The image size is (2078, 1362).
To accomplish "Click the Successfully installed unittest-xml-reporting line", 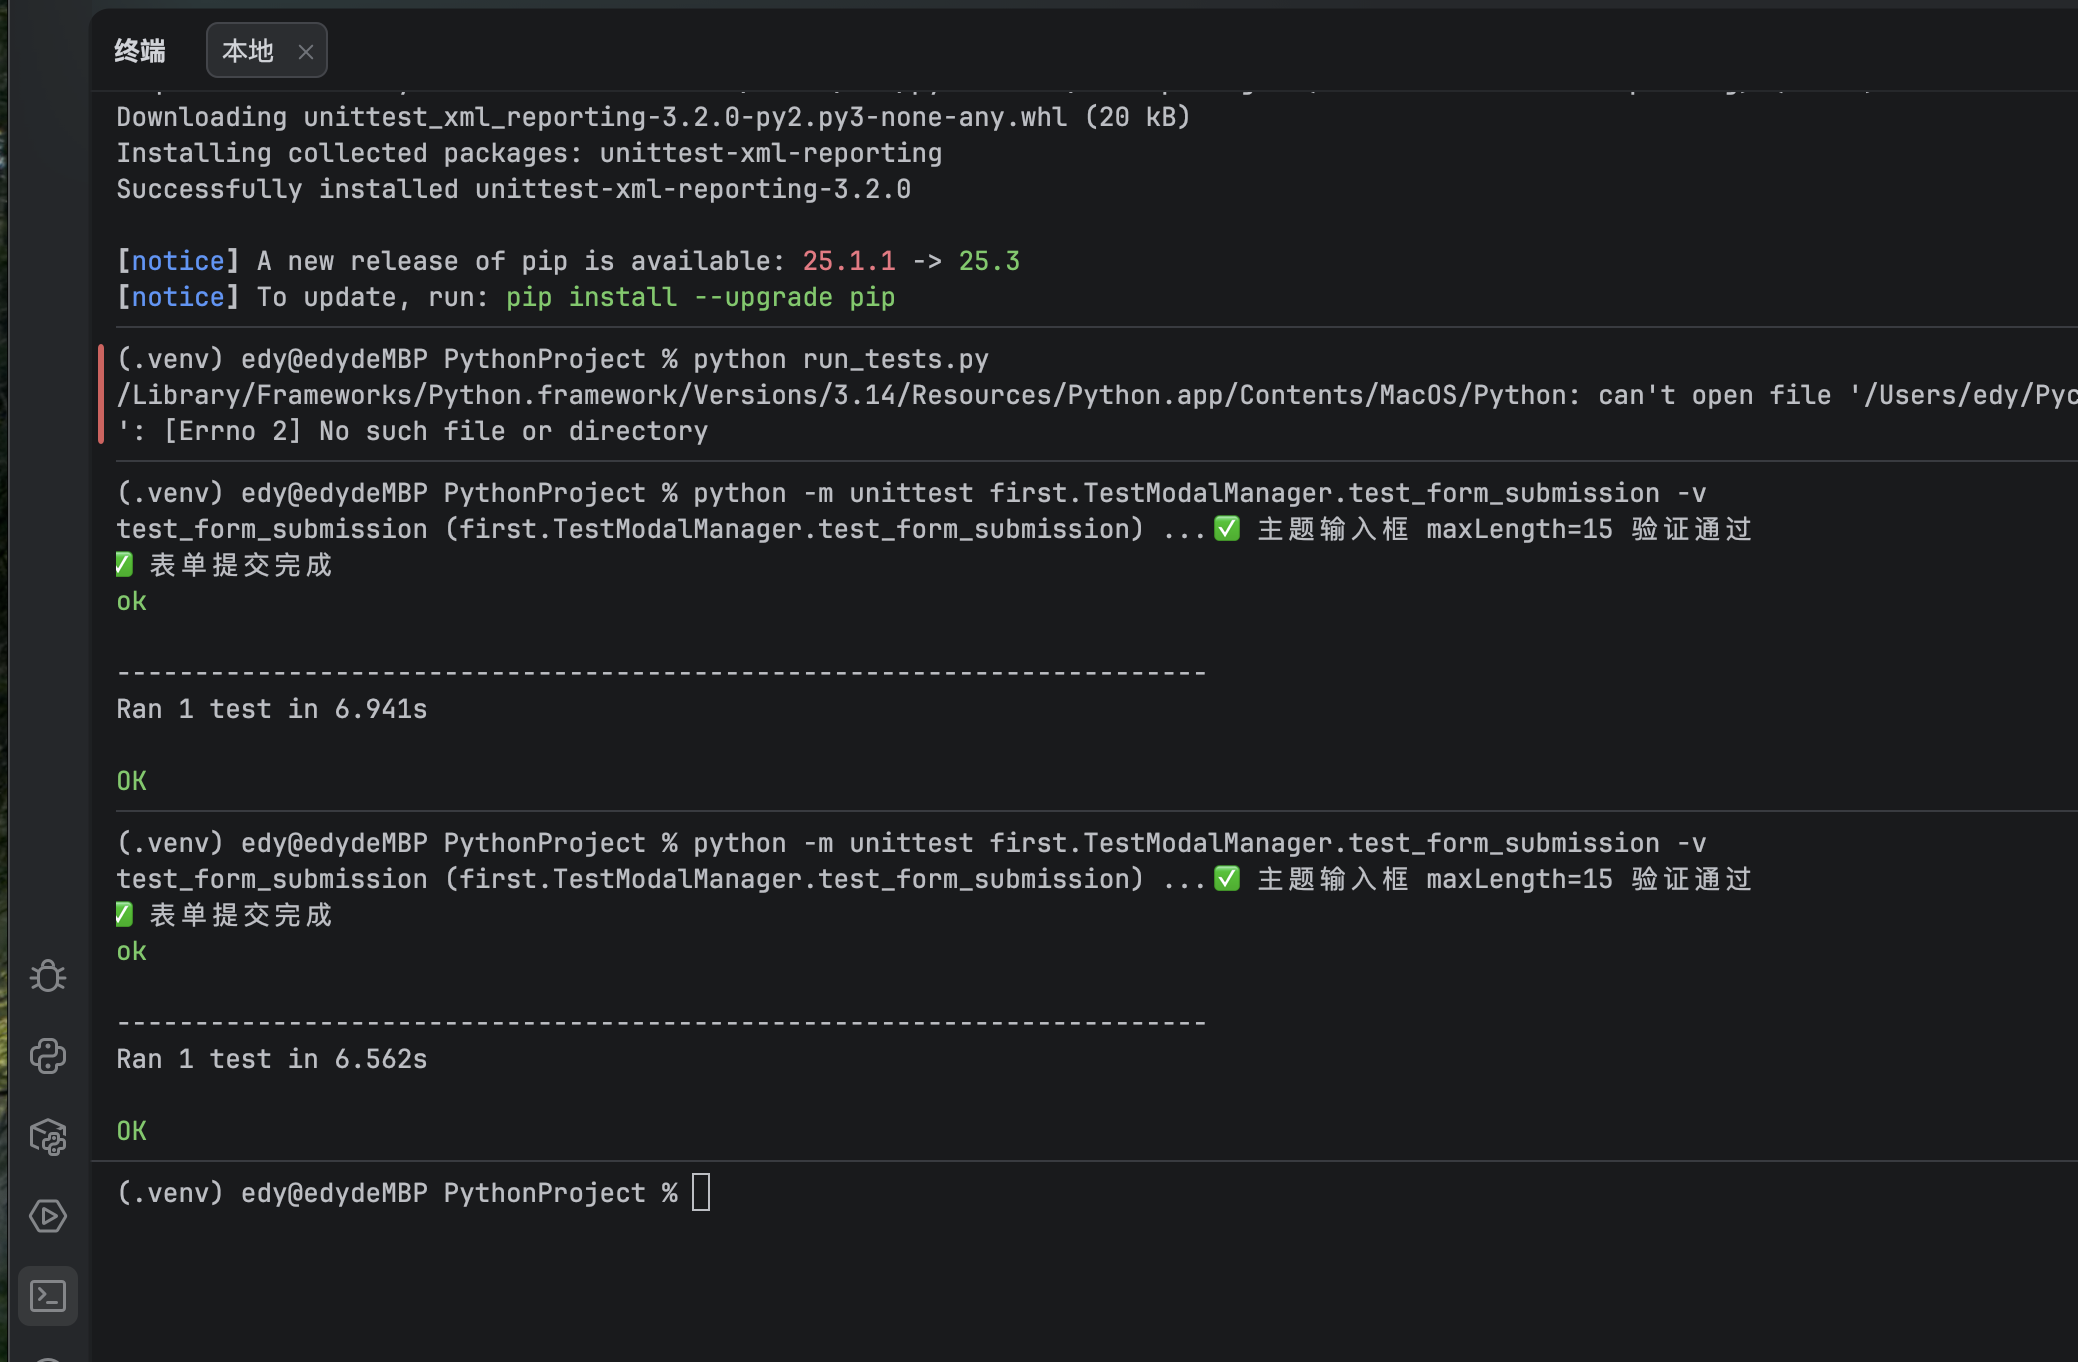I will (514, 189).
